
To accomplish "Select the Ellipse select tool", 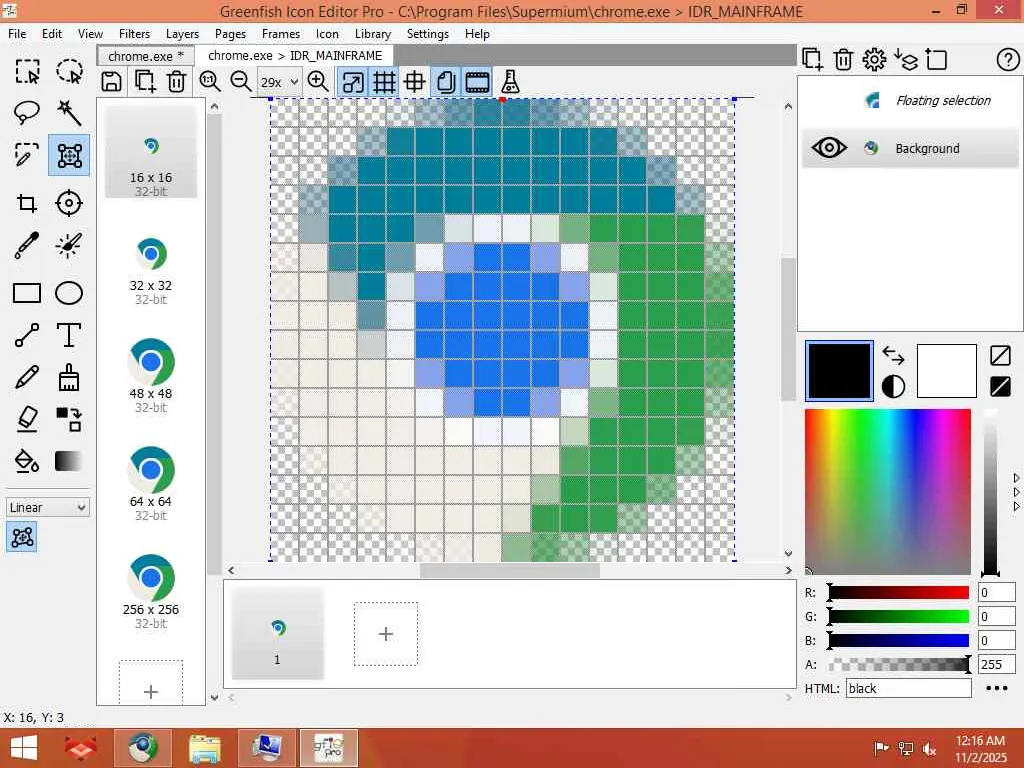I will point(69,71).
